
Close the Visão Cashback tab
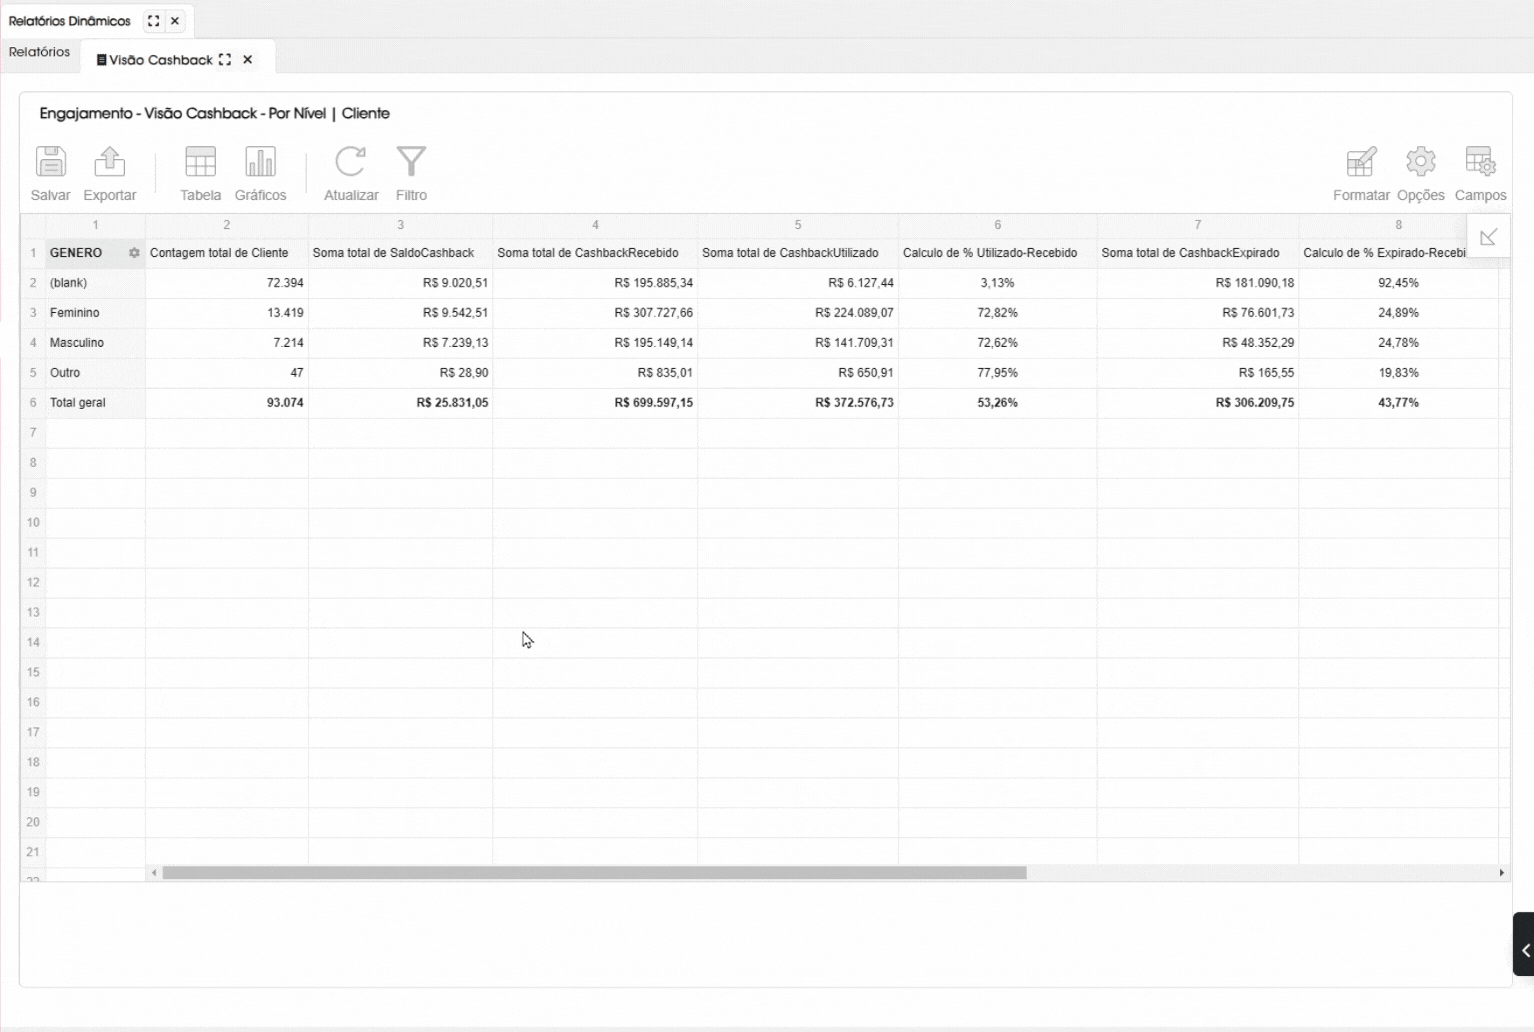pyautogui.click(x=248, y=60)
